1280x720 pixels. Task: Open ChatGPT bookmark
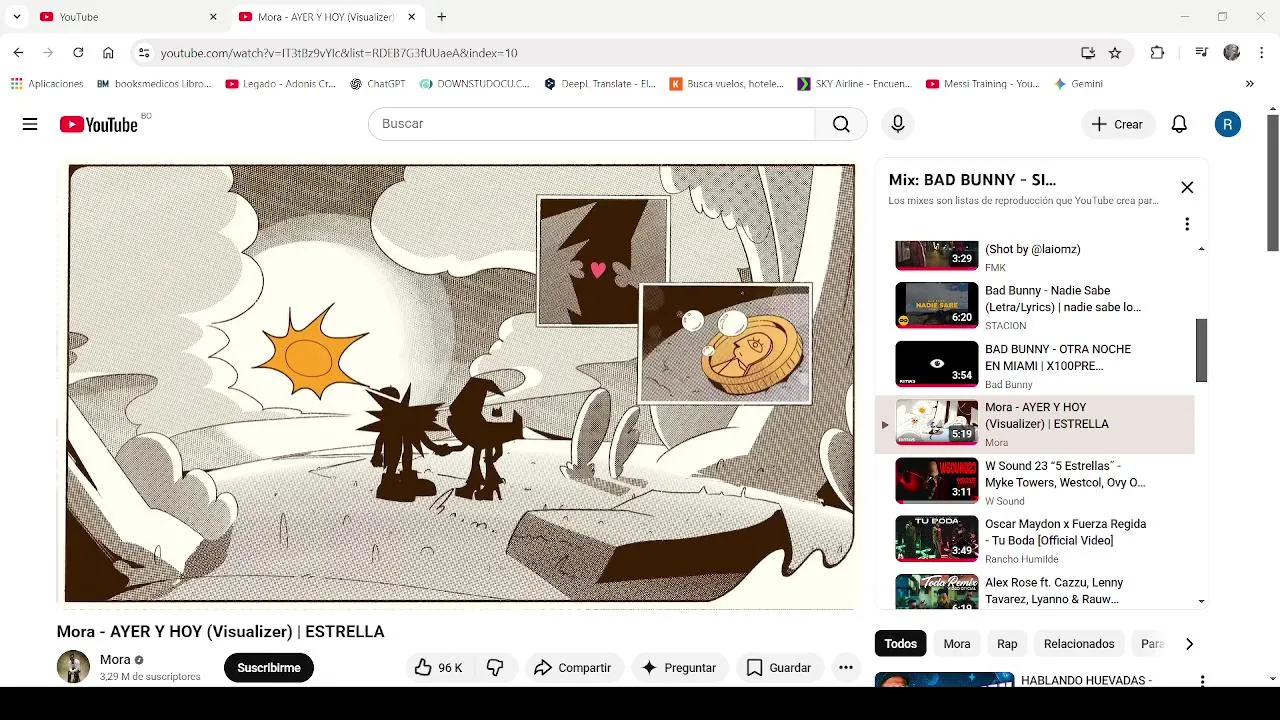coord(377,84)
